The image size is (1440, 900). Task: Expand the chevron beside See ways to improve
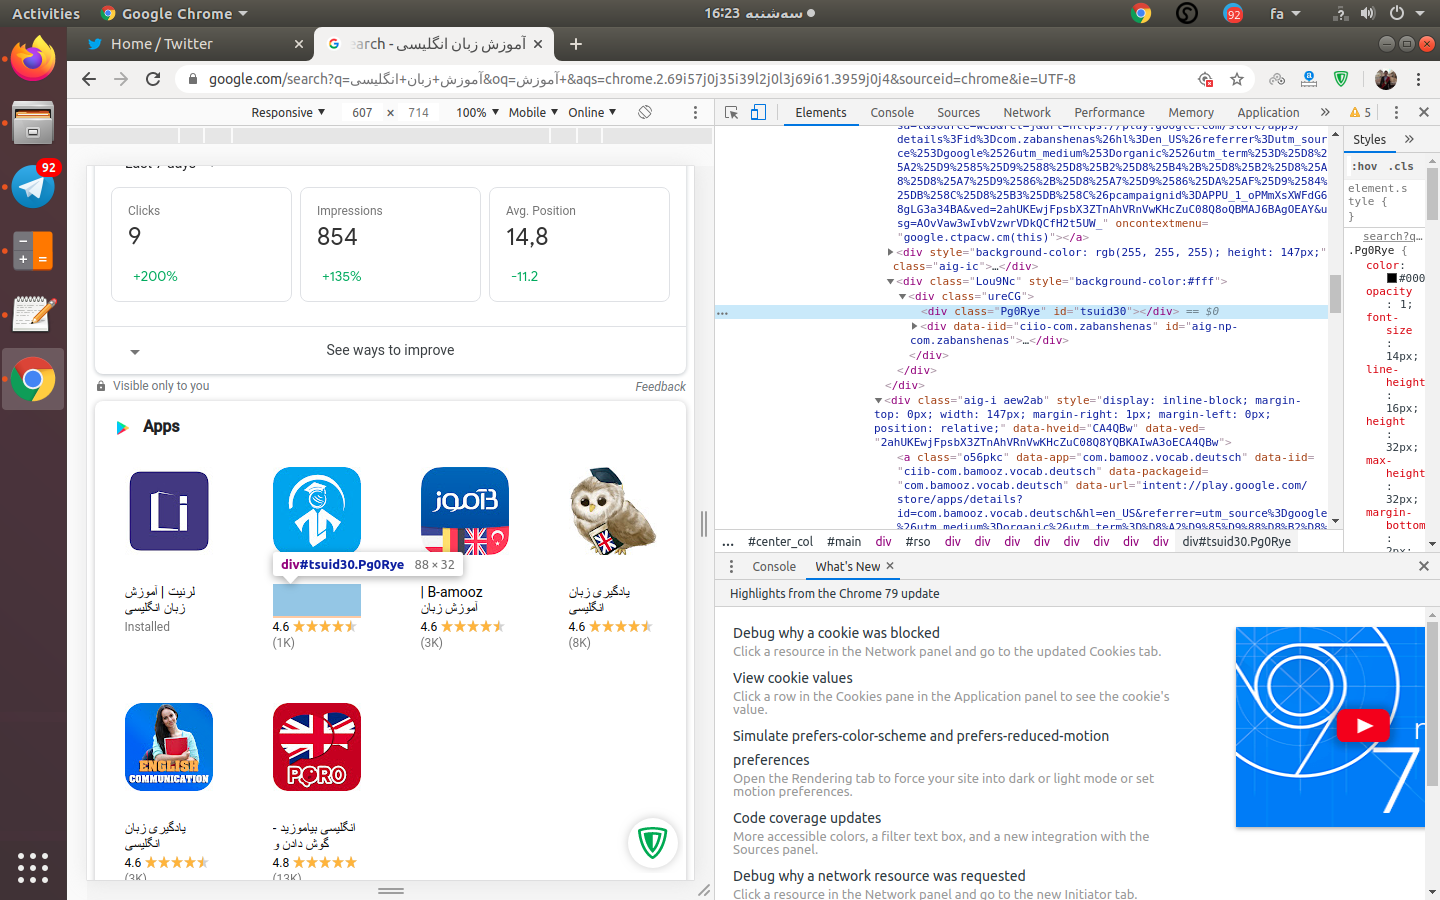tap(135, 351)
